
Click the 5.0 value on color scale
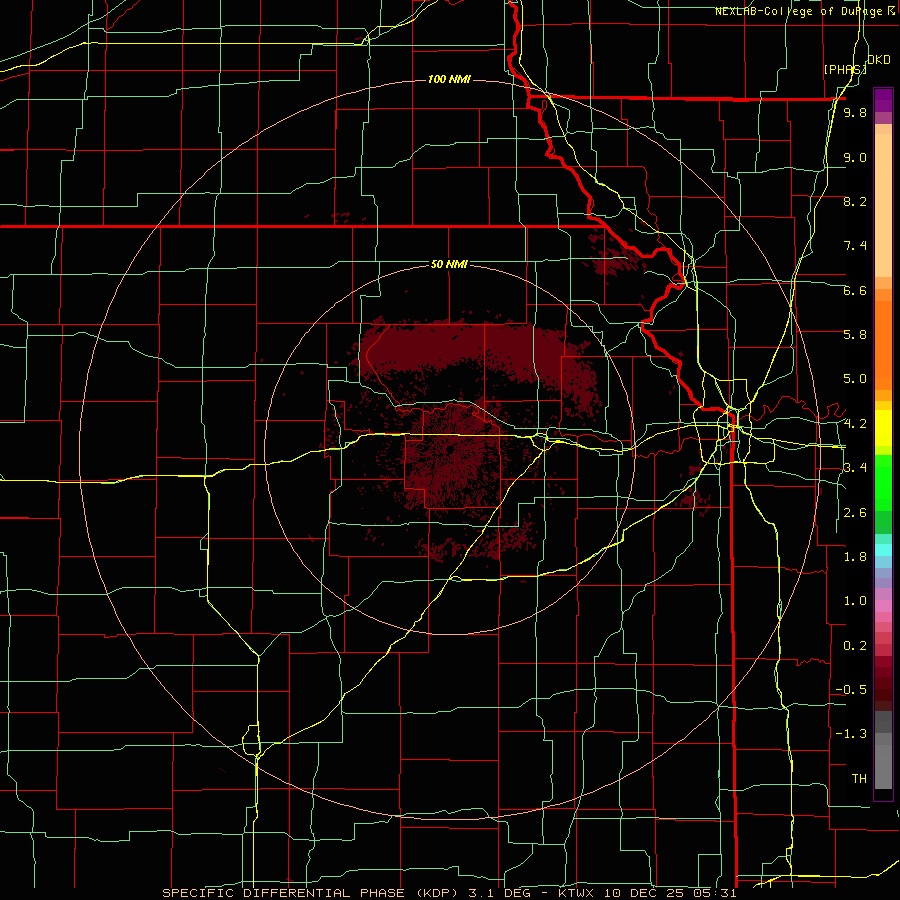point(855,379)
